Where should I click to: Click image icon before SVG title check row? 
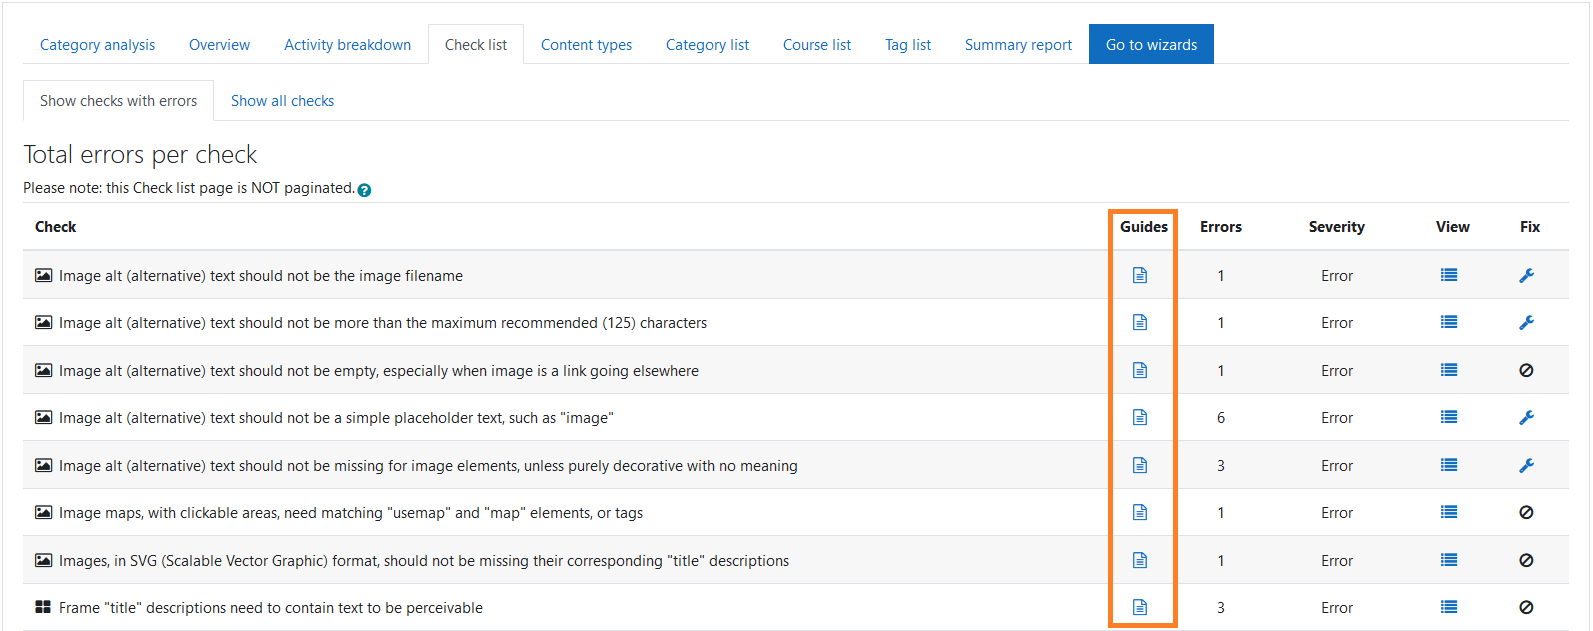coord(43,560)
